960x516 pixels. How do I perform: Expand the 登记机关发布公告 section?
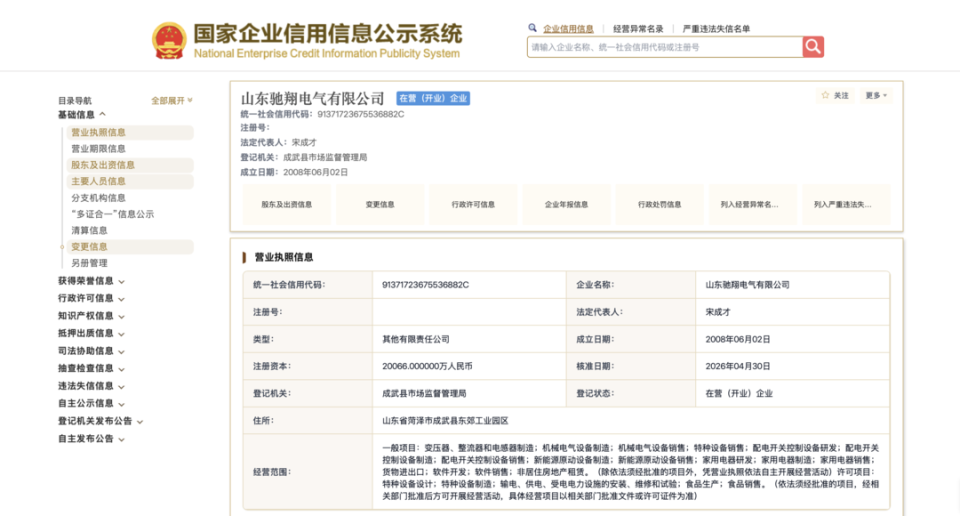(100, 421)
